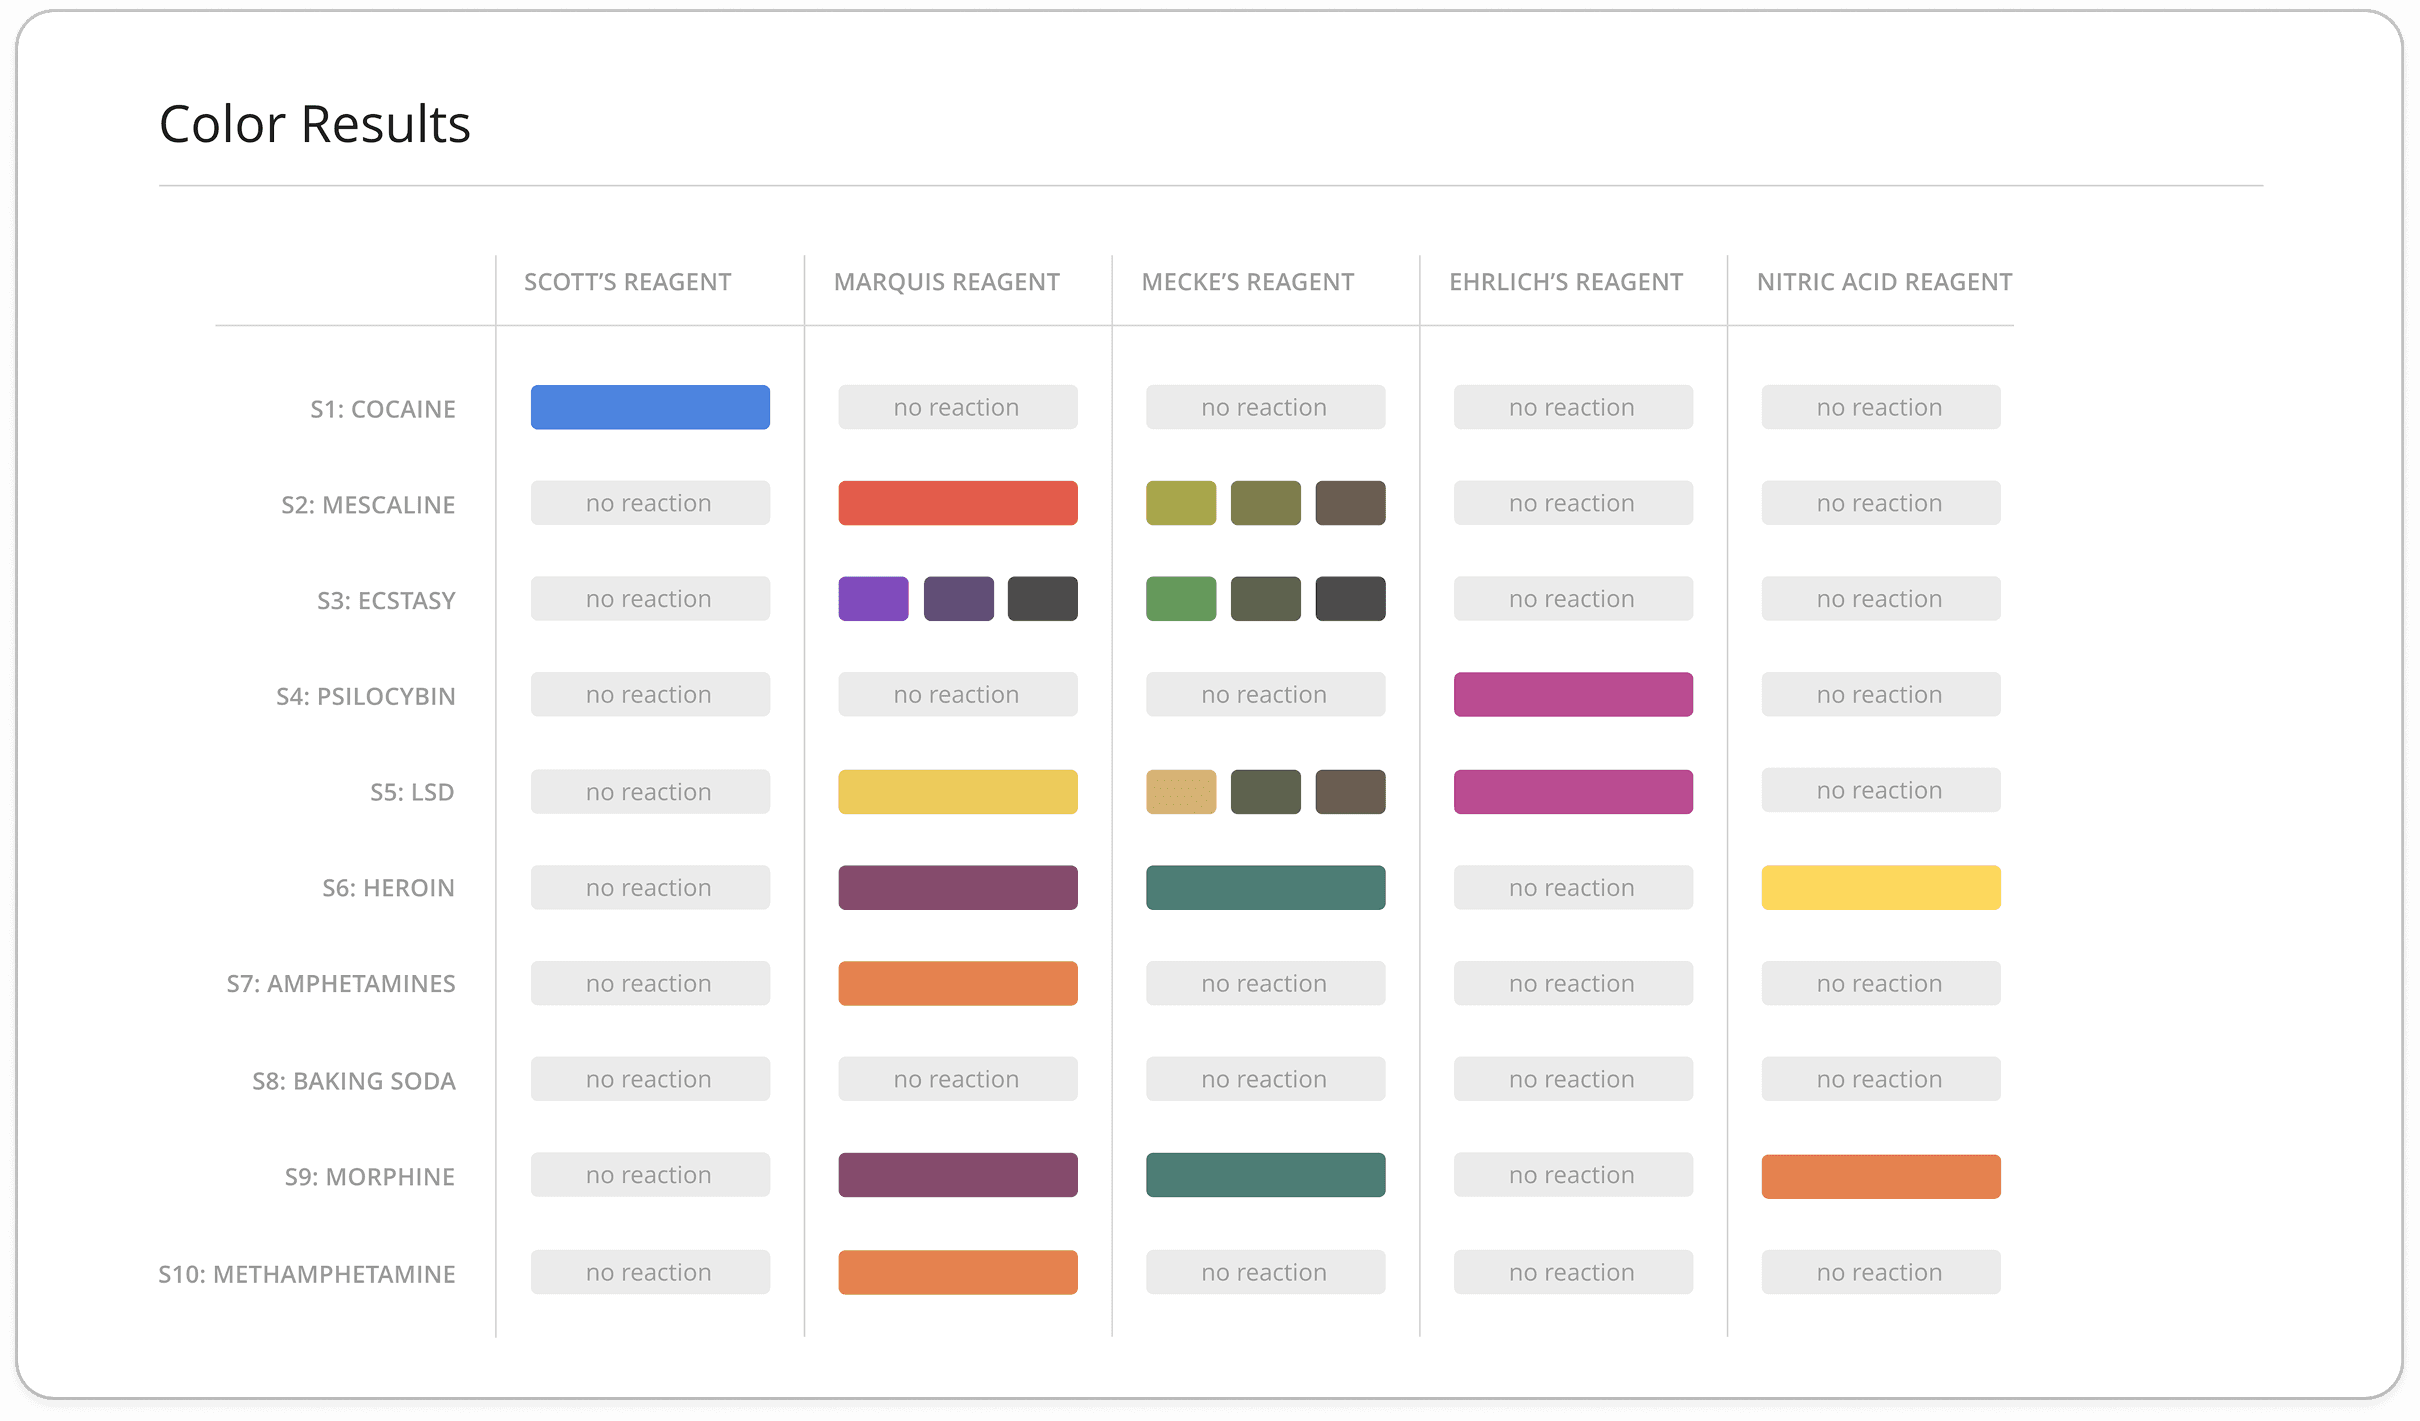Screen dimensions: 2420x1421
Task: Click the yellow LSD Marquis swatch
Action: point(957,791)
